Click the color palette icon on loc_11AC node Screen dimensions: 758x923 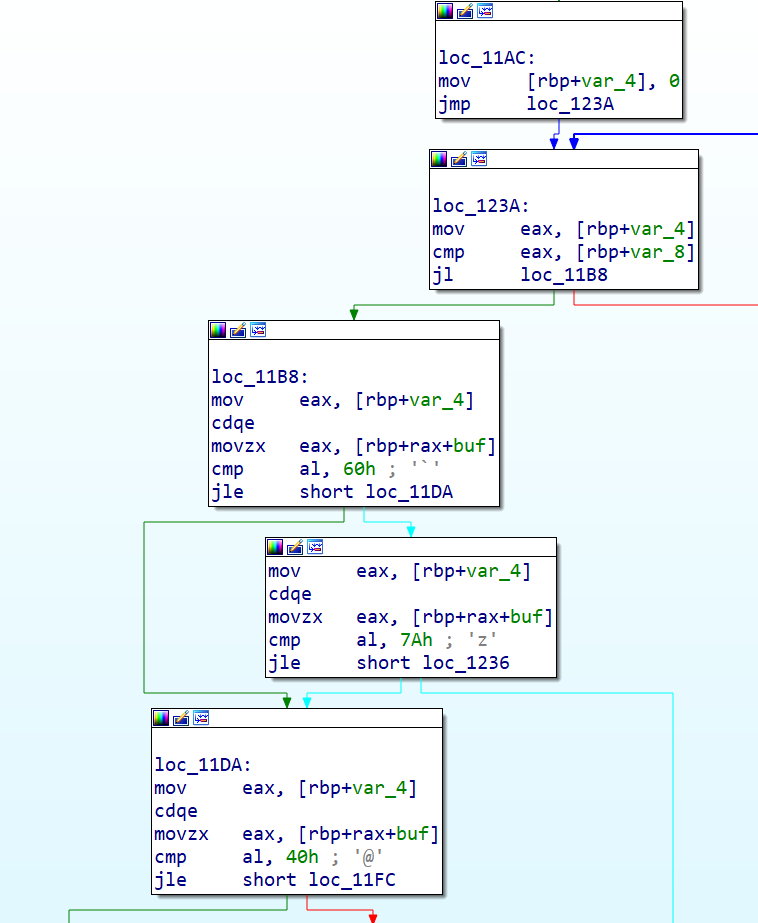point(445,11)
